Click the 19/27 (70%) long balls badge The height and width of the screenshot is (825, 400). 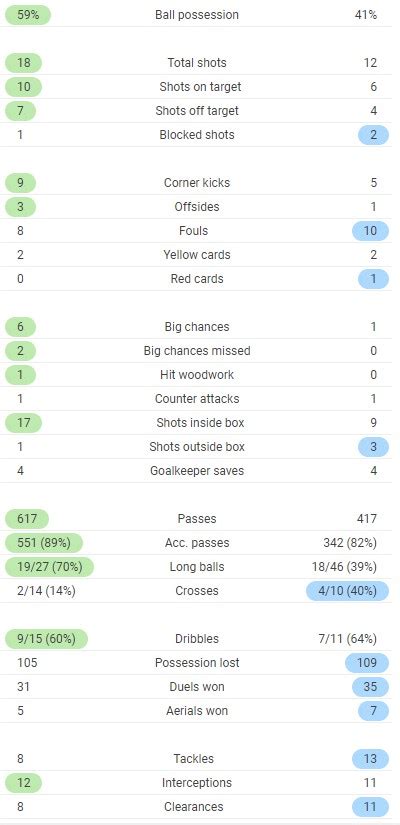(49, 567)
